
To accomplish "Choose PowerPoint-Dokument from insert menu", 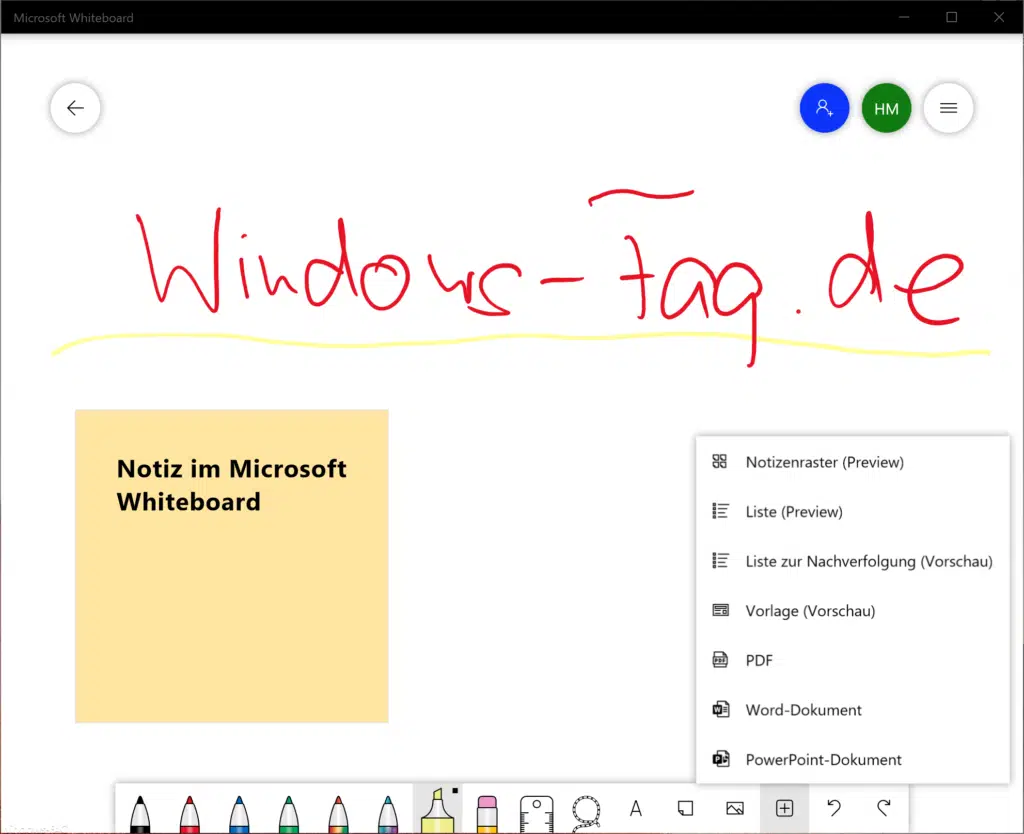I will tap(823, 760).
